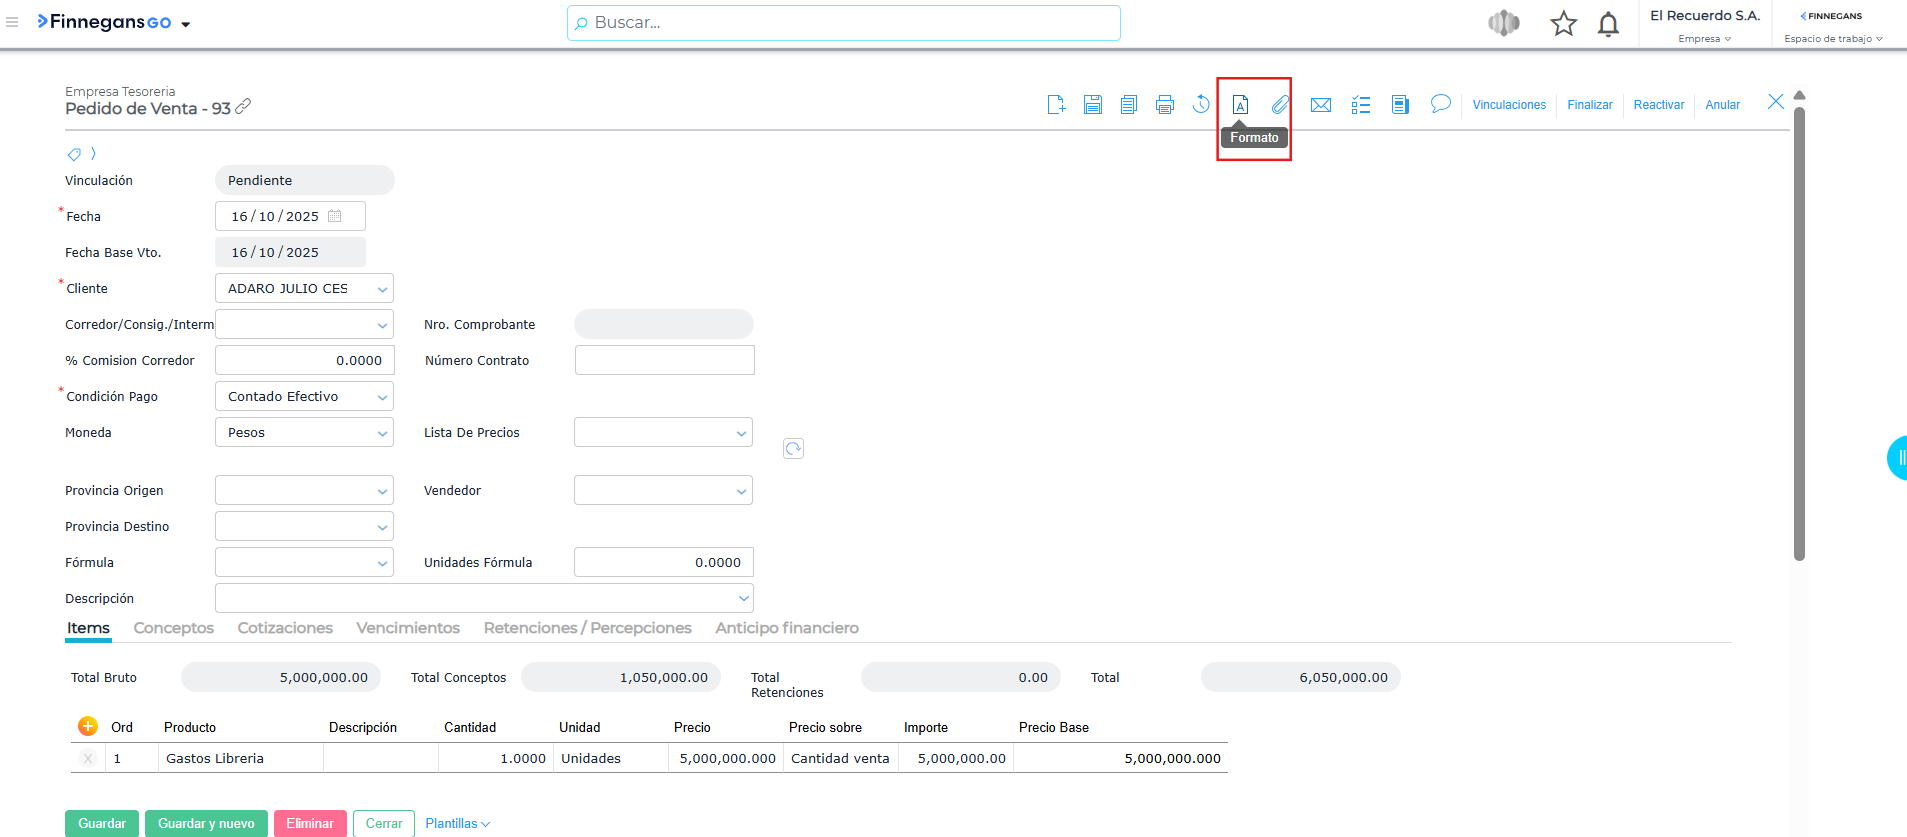Click the new document icon

pyautogui.click(x=1056, y=105)
